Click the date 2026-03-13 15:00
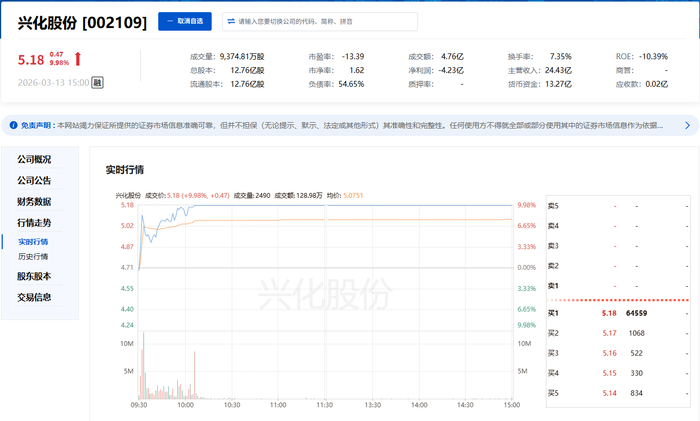Viewport: 700px width, 421px height. [x=54, y=83]
